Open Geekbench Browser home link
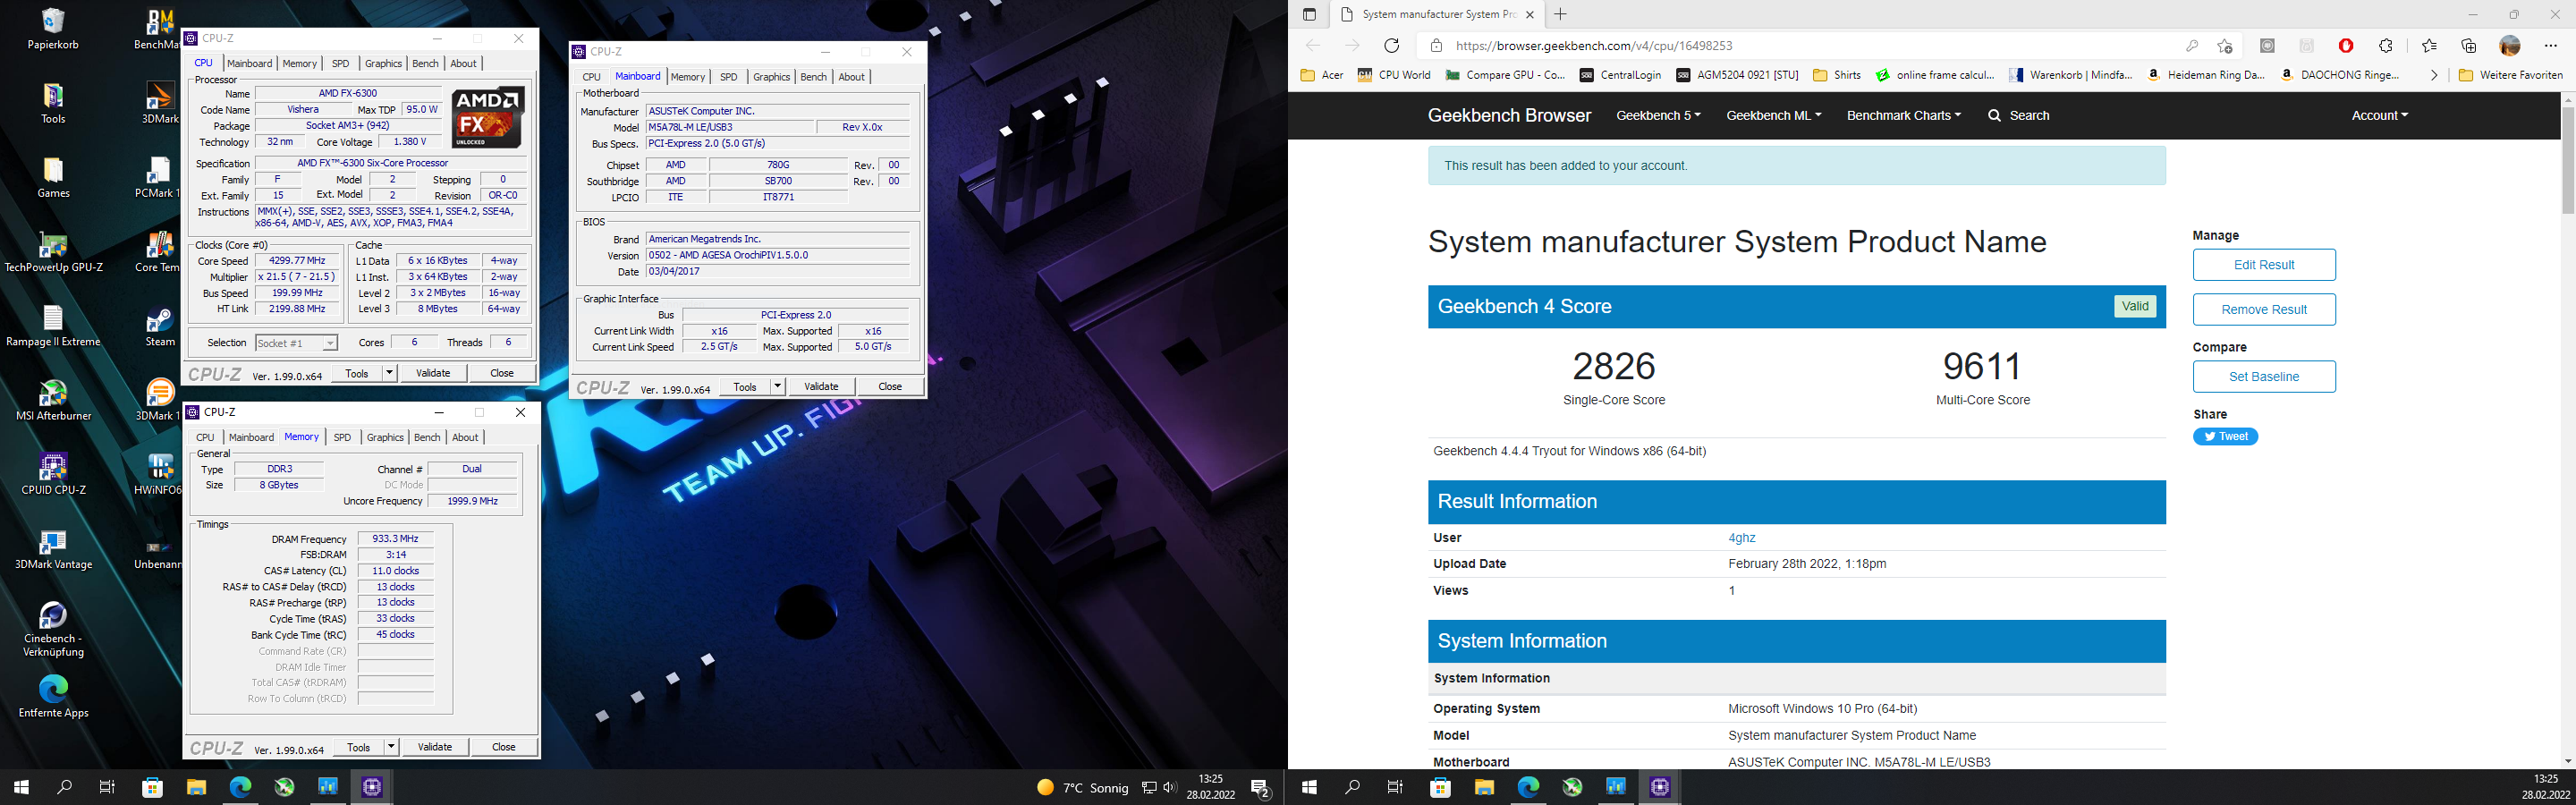 click(x=1509, y=115)
